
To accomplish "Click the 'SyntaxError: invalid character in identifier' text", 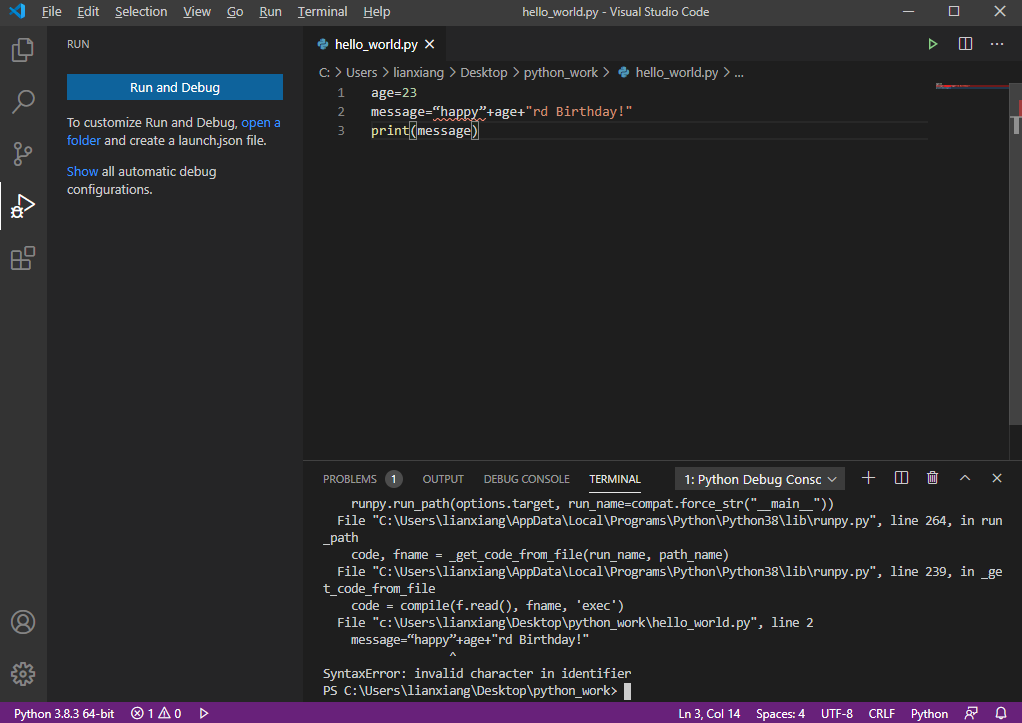I will pyautogui.click(x=477, y=673).
